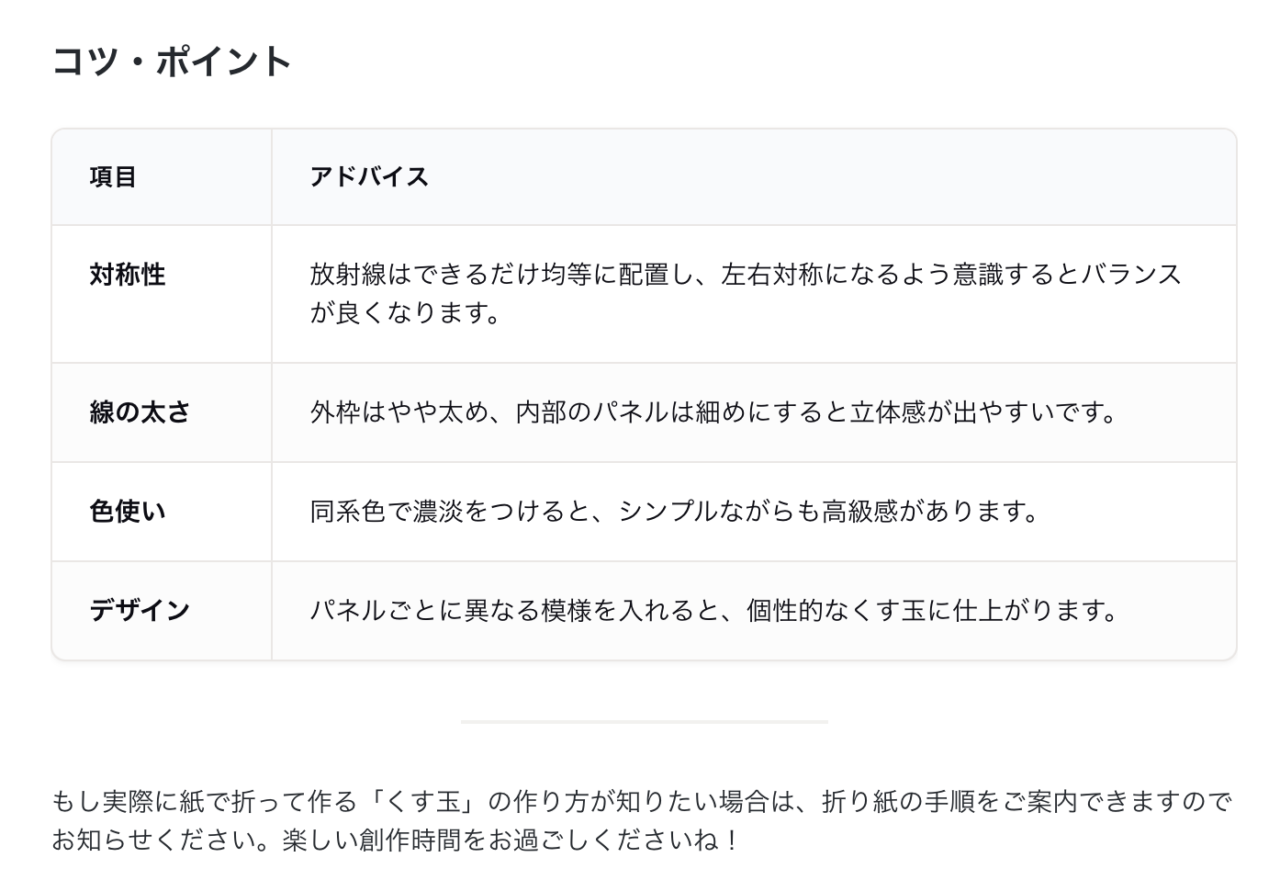This screenshot has width=1280, height=880.
Task: Select the 対称性 row label
Action: click(x=127, y=275)
